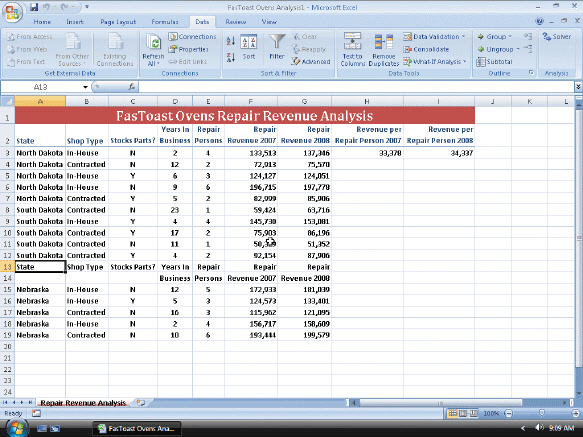The width and height of the screenshot is (583, 437).
Task: Open the Sort dialog button
Action: [x=248, y=47]
